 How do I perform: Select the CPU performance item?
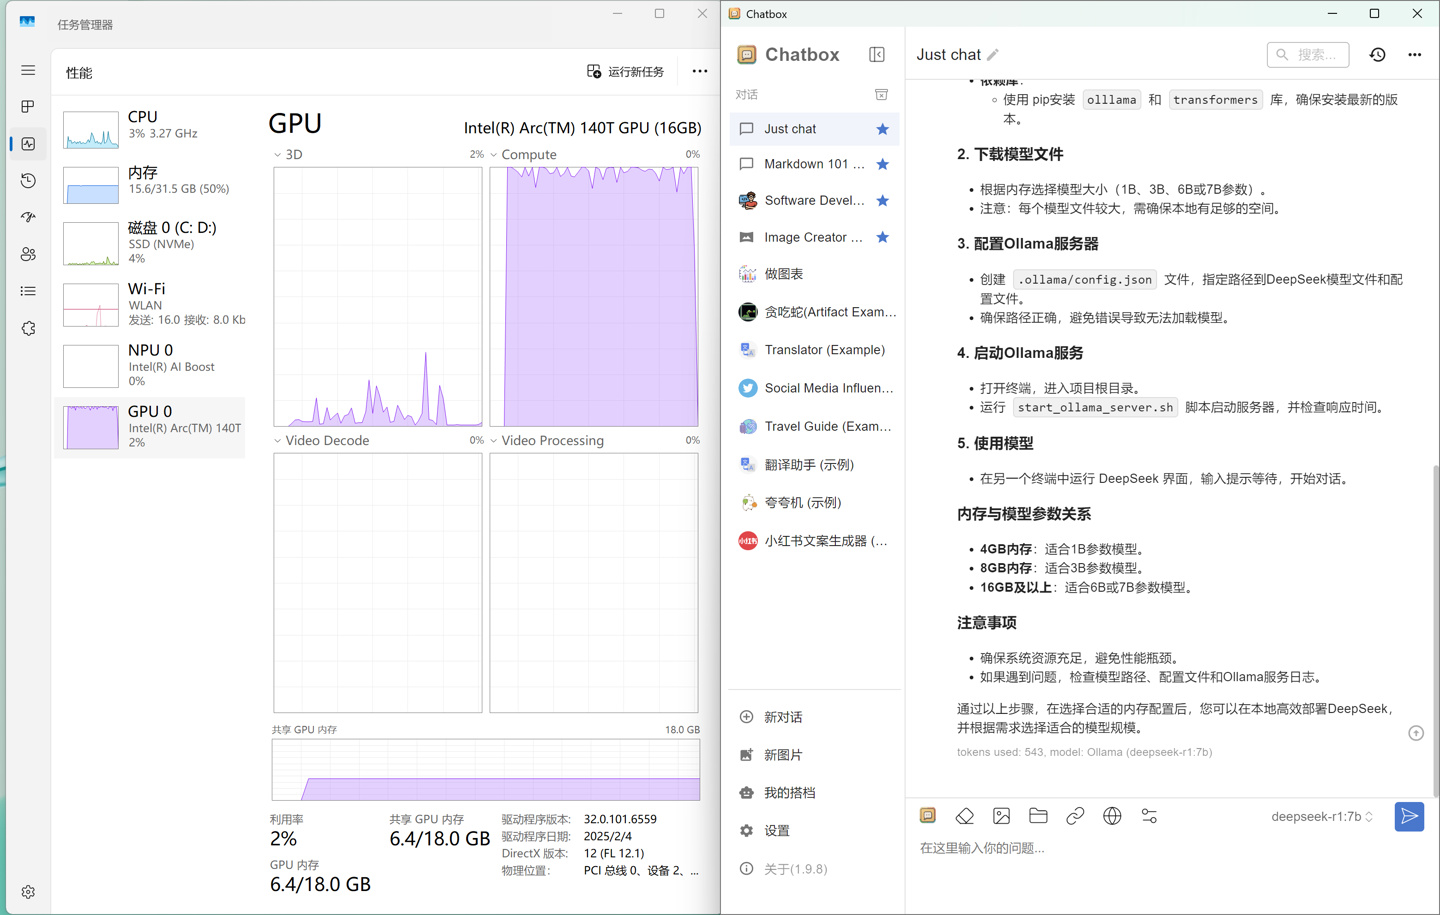150,126
